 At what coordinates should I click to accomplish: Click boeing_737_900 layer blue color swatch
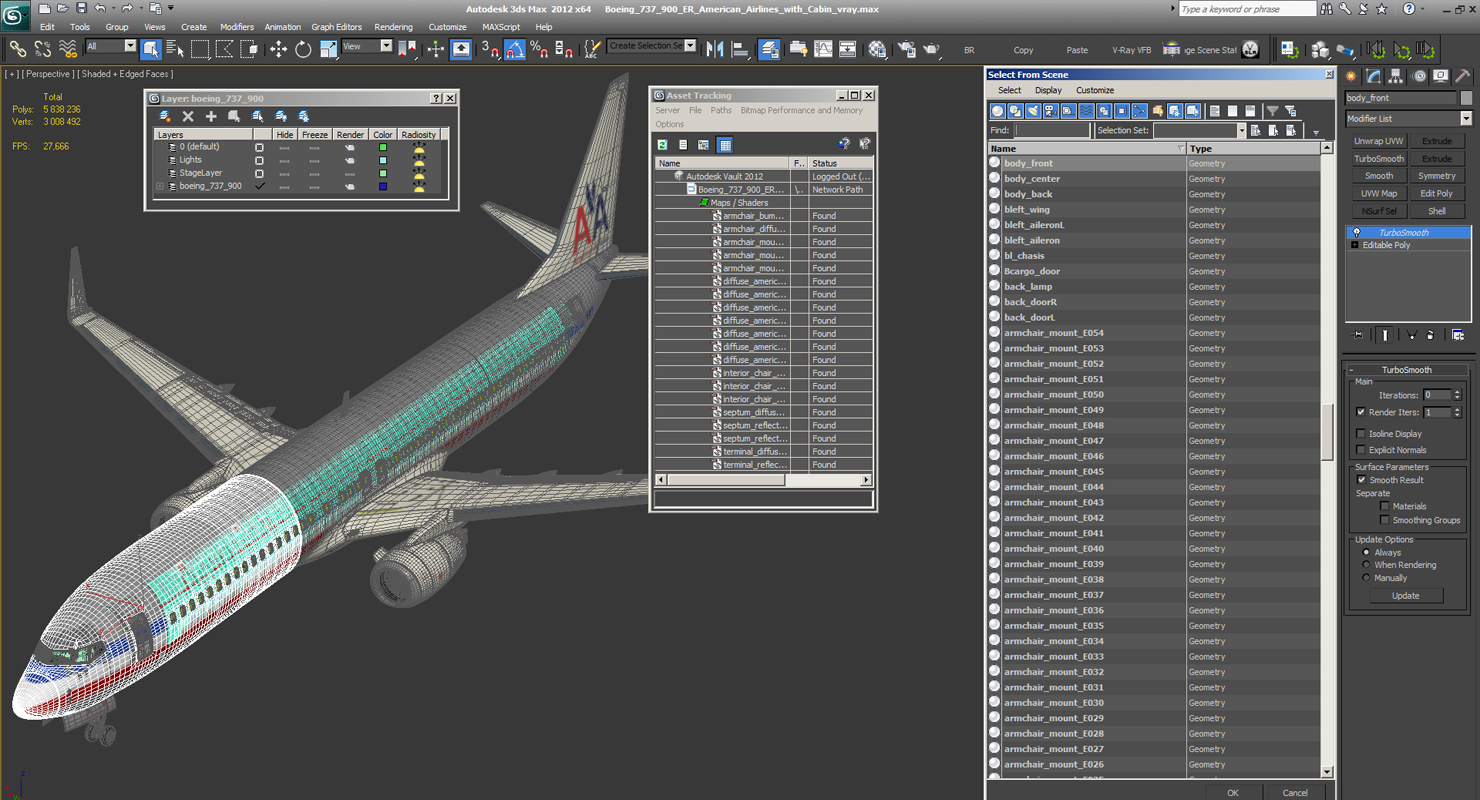pyautogui.click(x=383, y=186)
